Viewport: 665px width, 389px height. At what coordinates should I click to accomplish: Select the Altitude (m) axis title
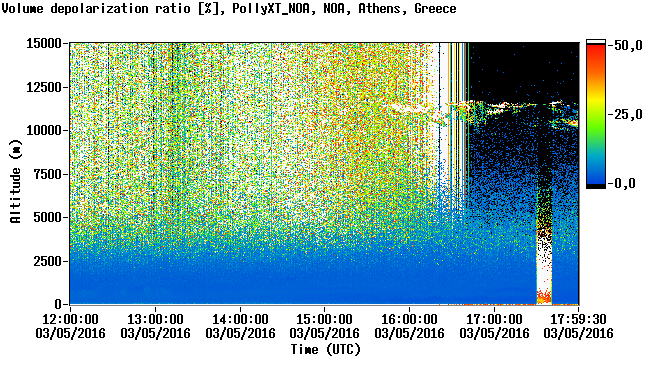pos(16,181)
